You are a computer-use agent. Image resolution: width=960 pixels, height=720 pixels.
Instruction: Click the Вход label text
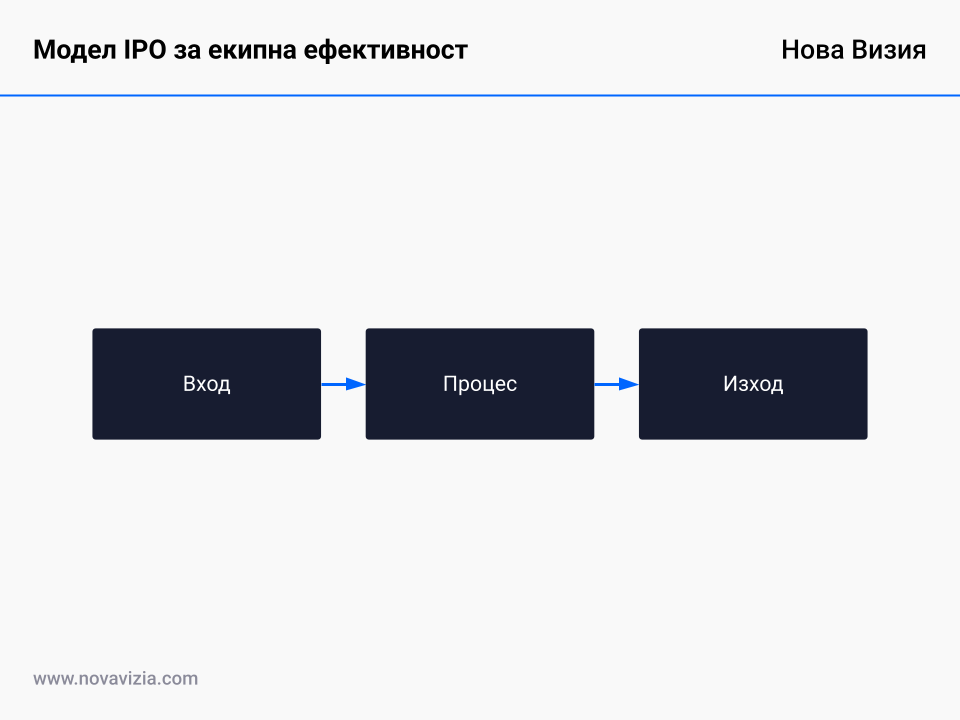point(206,383)
